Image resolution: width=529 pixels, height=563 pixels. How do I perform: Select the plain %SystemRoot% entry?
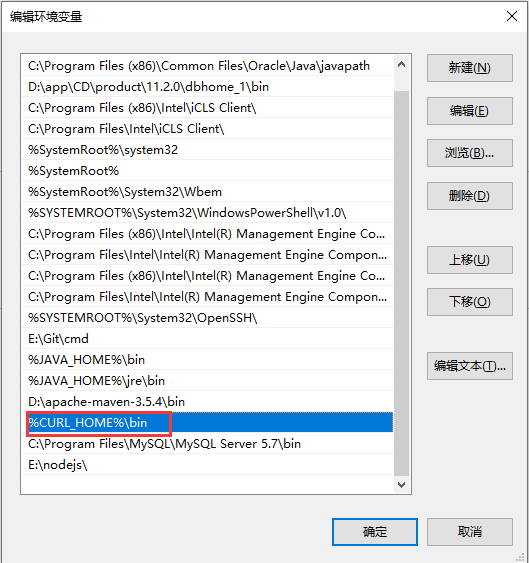(x=207, y=171)
